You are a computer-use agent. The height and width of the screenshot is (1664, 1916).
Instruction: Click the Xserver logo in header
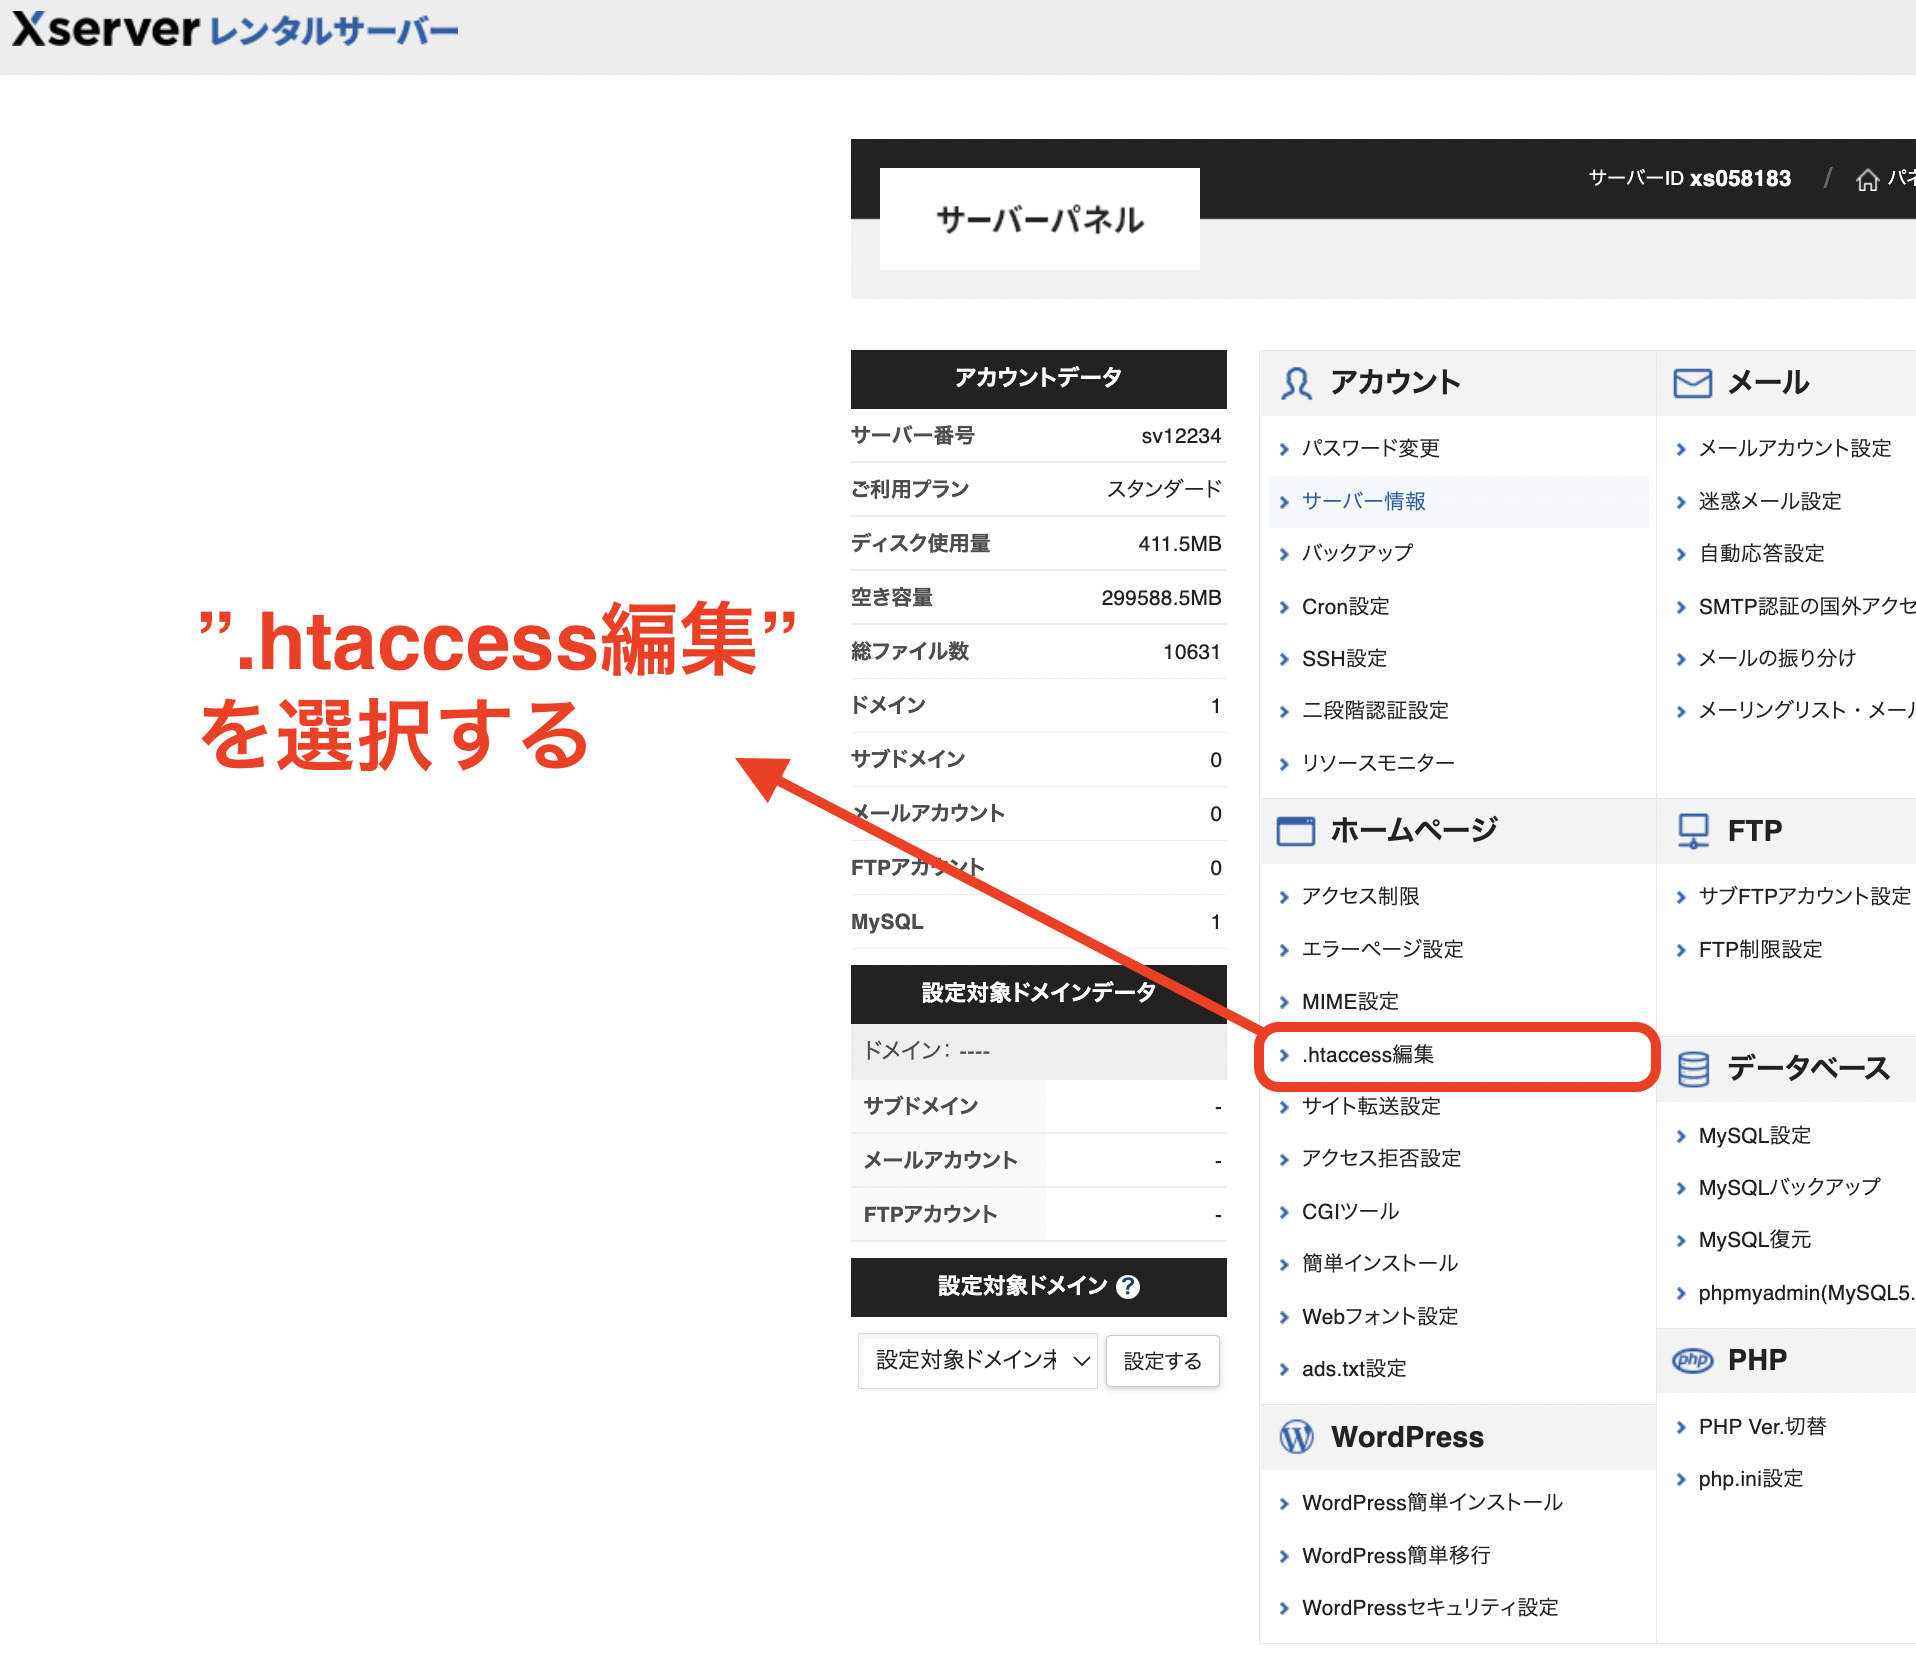click(x=235, y=30)
